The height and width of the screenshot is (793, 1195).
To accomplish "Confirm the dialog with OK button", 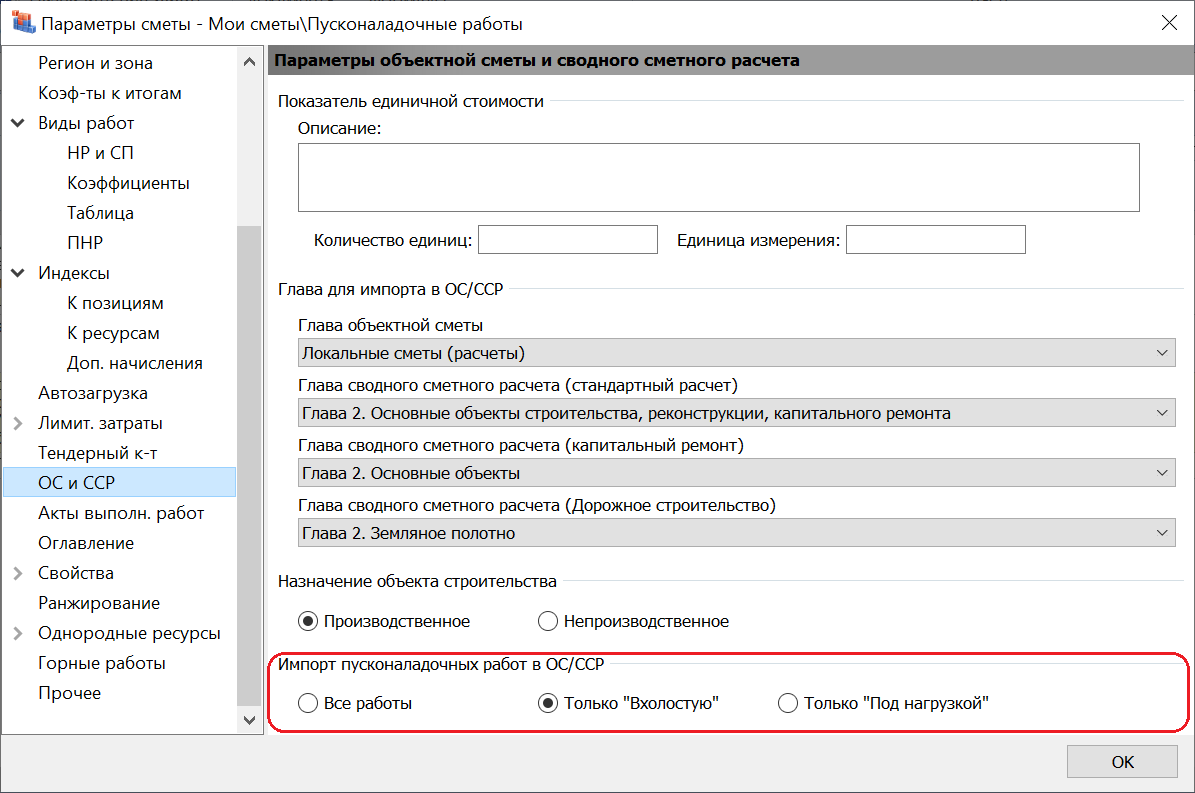I will pos(1122,762).
